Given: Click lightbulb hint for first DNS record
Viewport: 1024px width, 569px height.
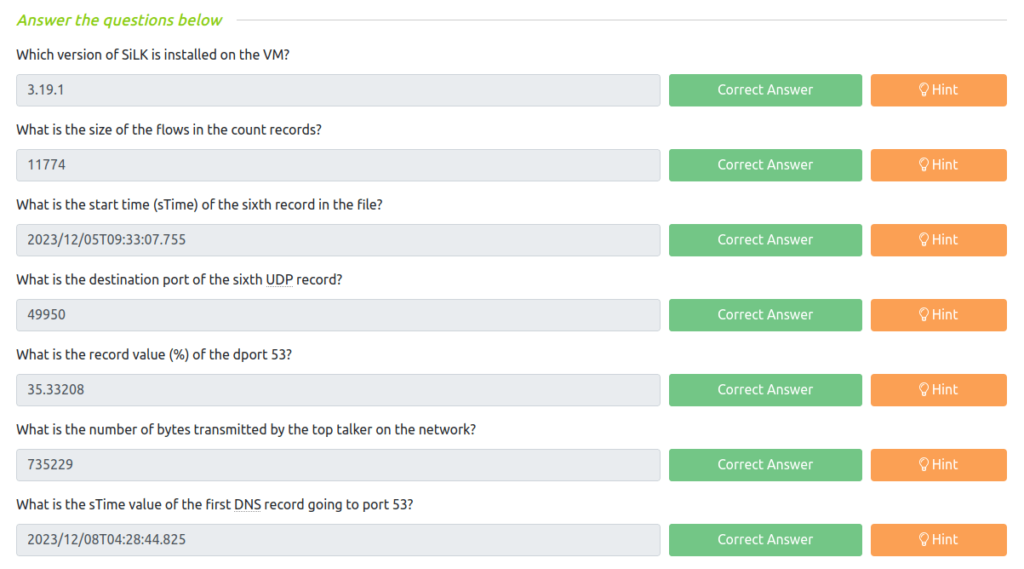Looking at the screenshot, I should click(x=938, y=540).
